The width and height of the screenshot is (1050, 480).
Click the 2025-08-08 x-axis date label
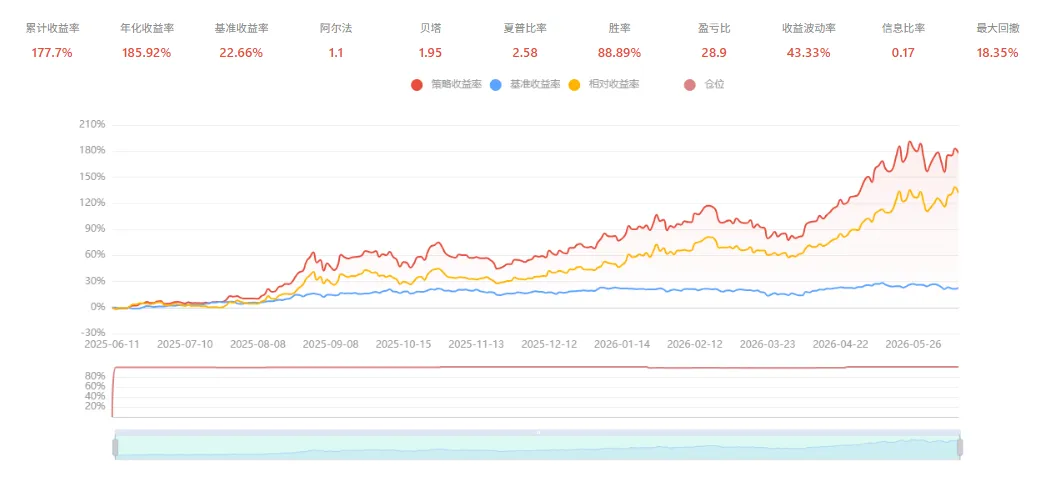tap(258, 344)
